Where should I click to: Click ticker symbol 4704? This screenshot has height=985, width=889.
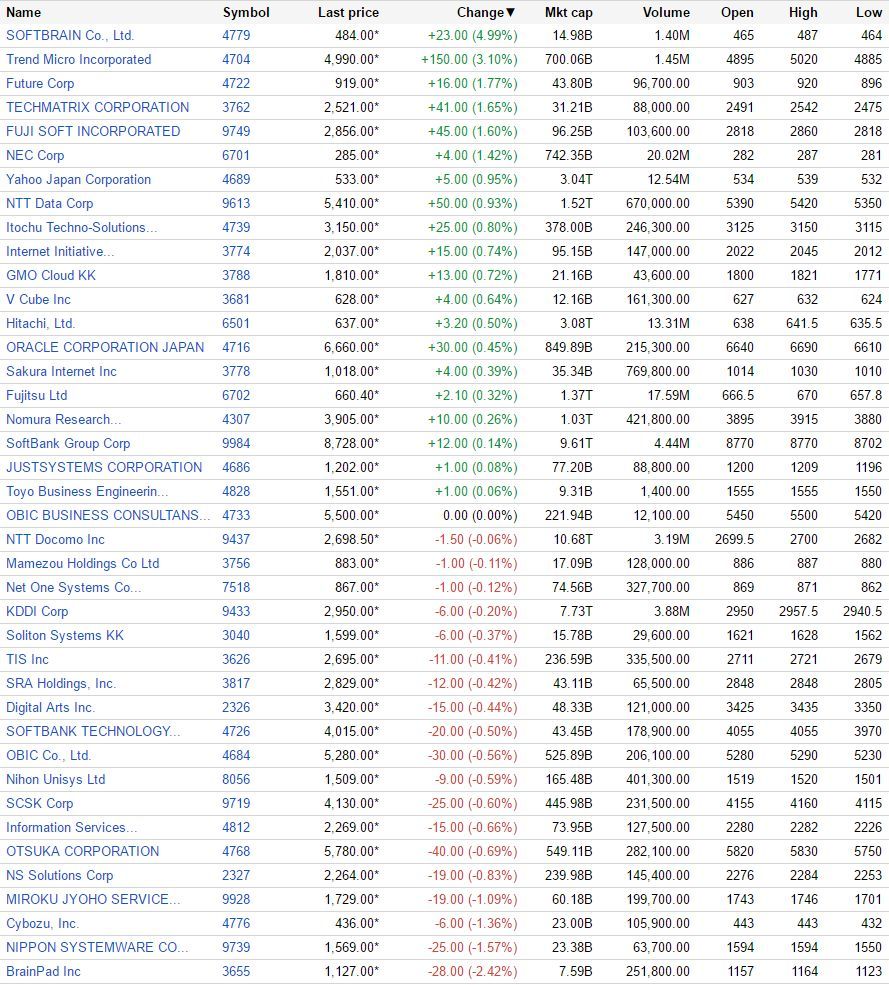pos(236,60)
